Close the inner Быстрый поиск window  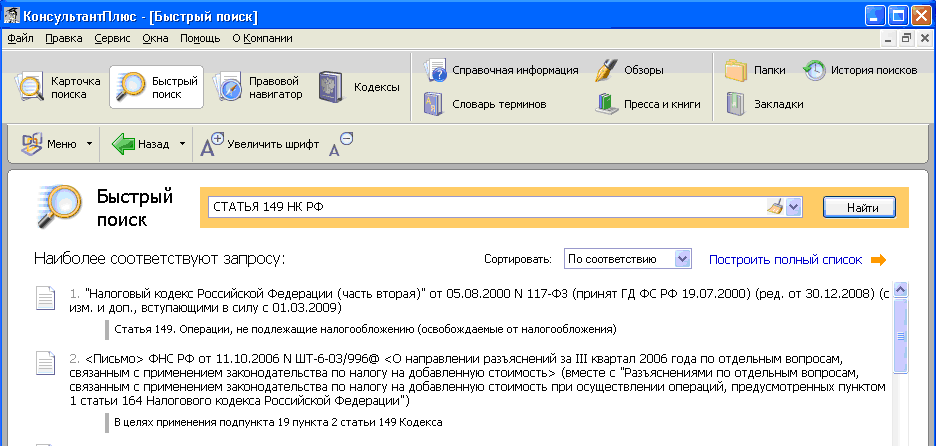pyautogui.click(x=924, y=39)
